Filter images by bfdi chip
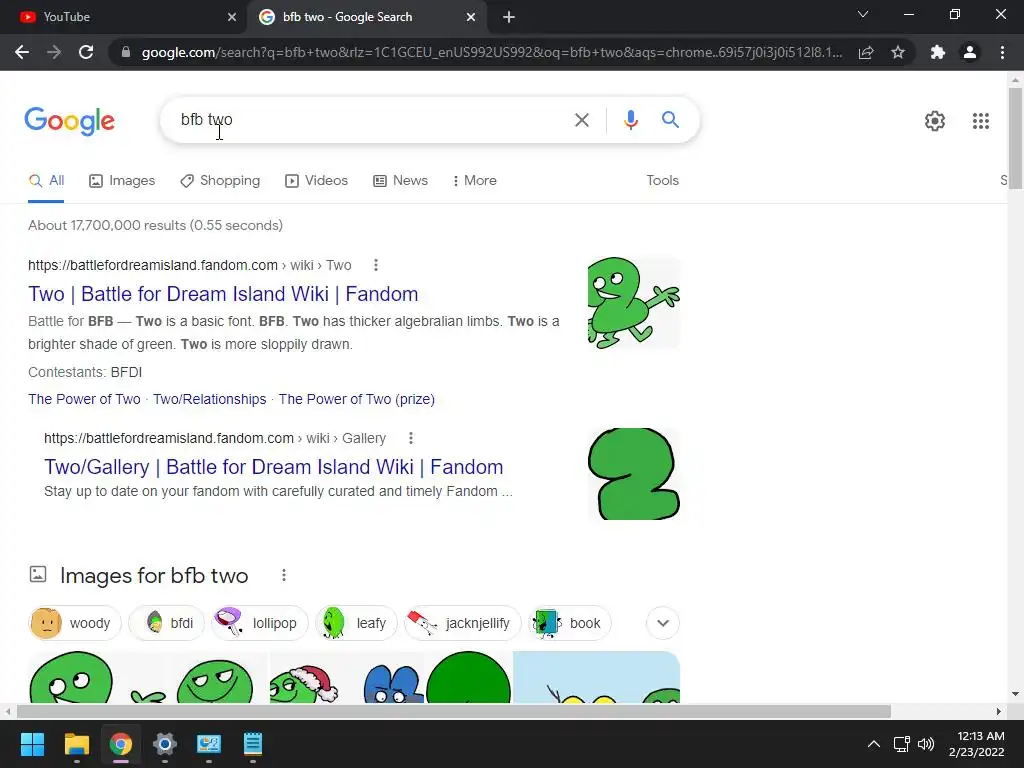This screenshot has width=1024, height=768. [x=167, y=623]
